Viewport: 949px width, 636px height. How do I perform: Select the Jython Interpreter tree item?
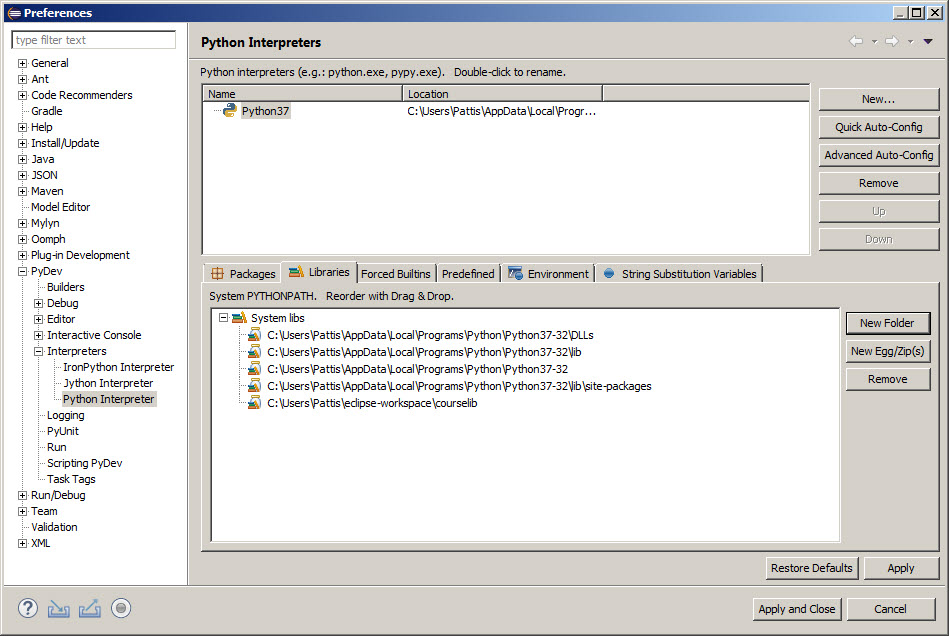coord(108,383)
